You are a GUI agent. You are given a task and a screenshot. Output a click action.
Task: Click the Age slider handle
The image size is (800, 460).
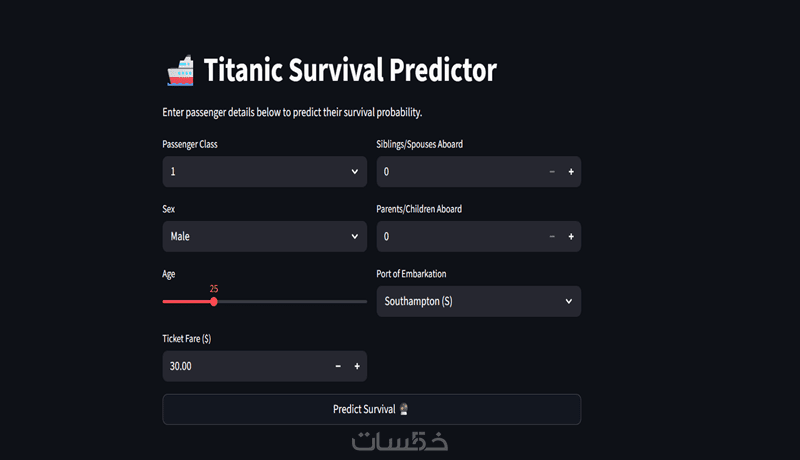point(214,301)
